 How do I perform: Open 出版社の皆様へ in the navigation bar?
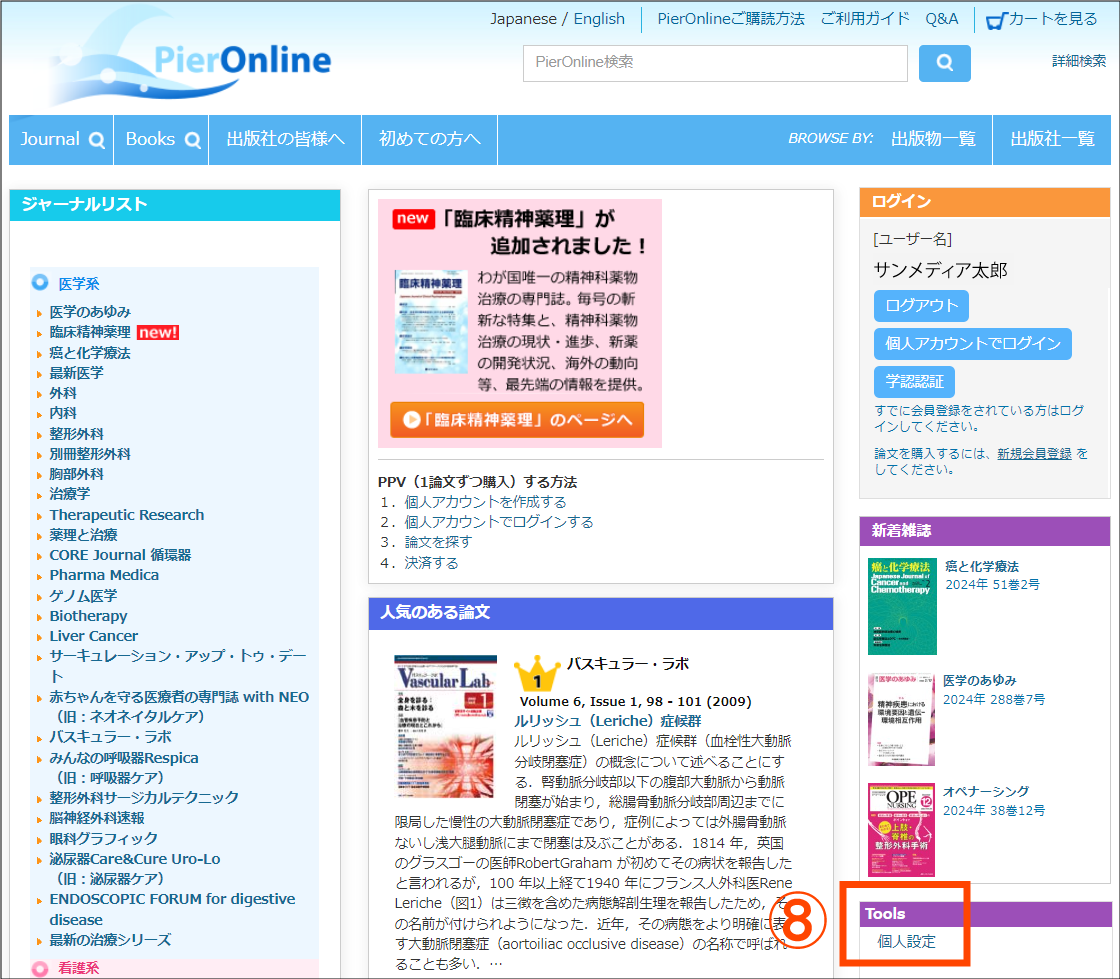[285, 139]
